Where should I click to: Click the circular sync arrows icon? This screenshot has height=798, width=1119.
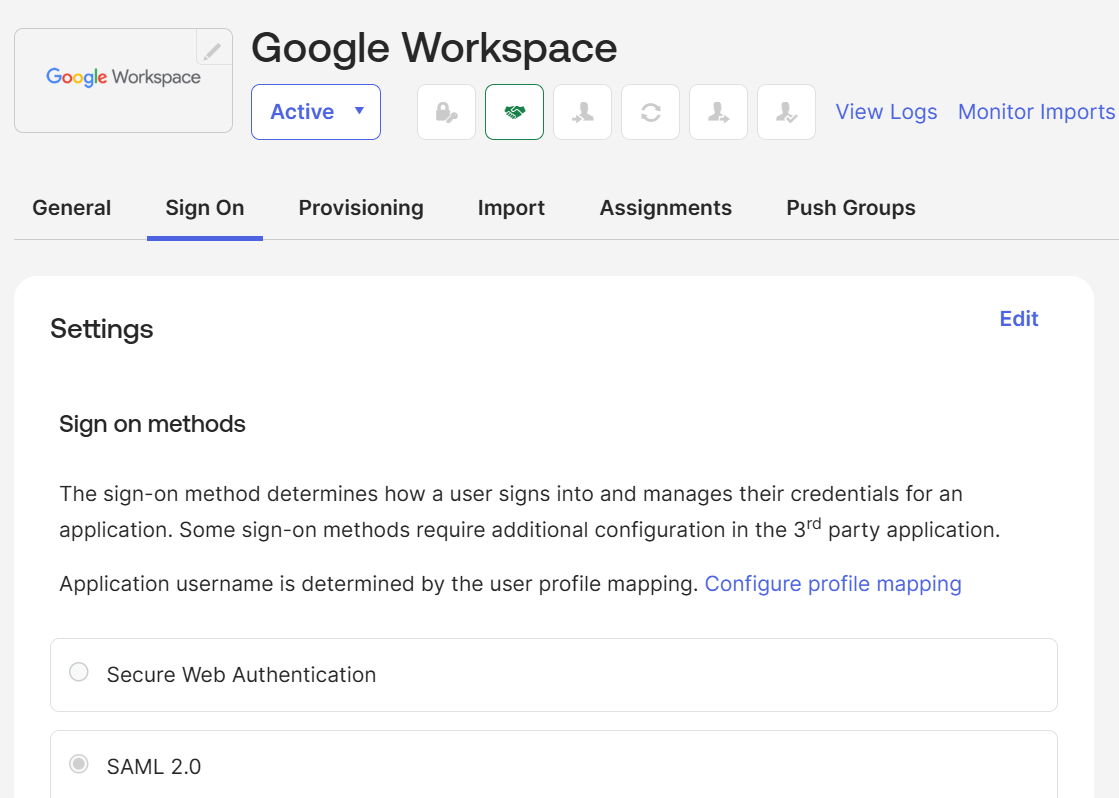tap(650, 112)
